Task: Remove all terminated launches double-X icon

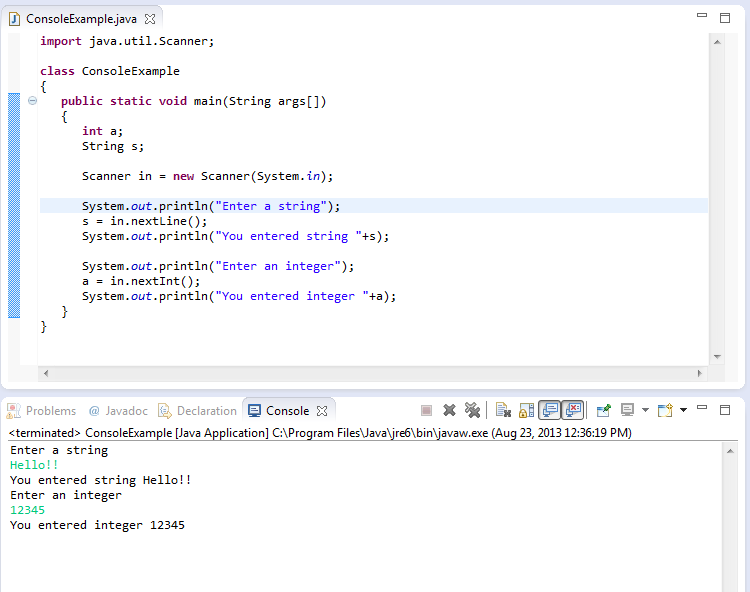Action: [472, 410]
